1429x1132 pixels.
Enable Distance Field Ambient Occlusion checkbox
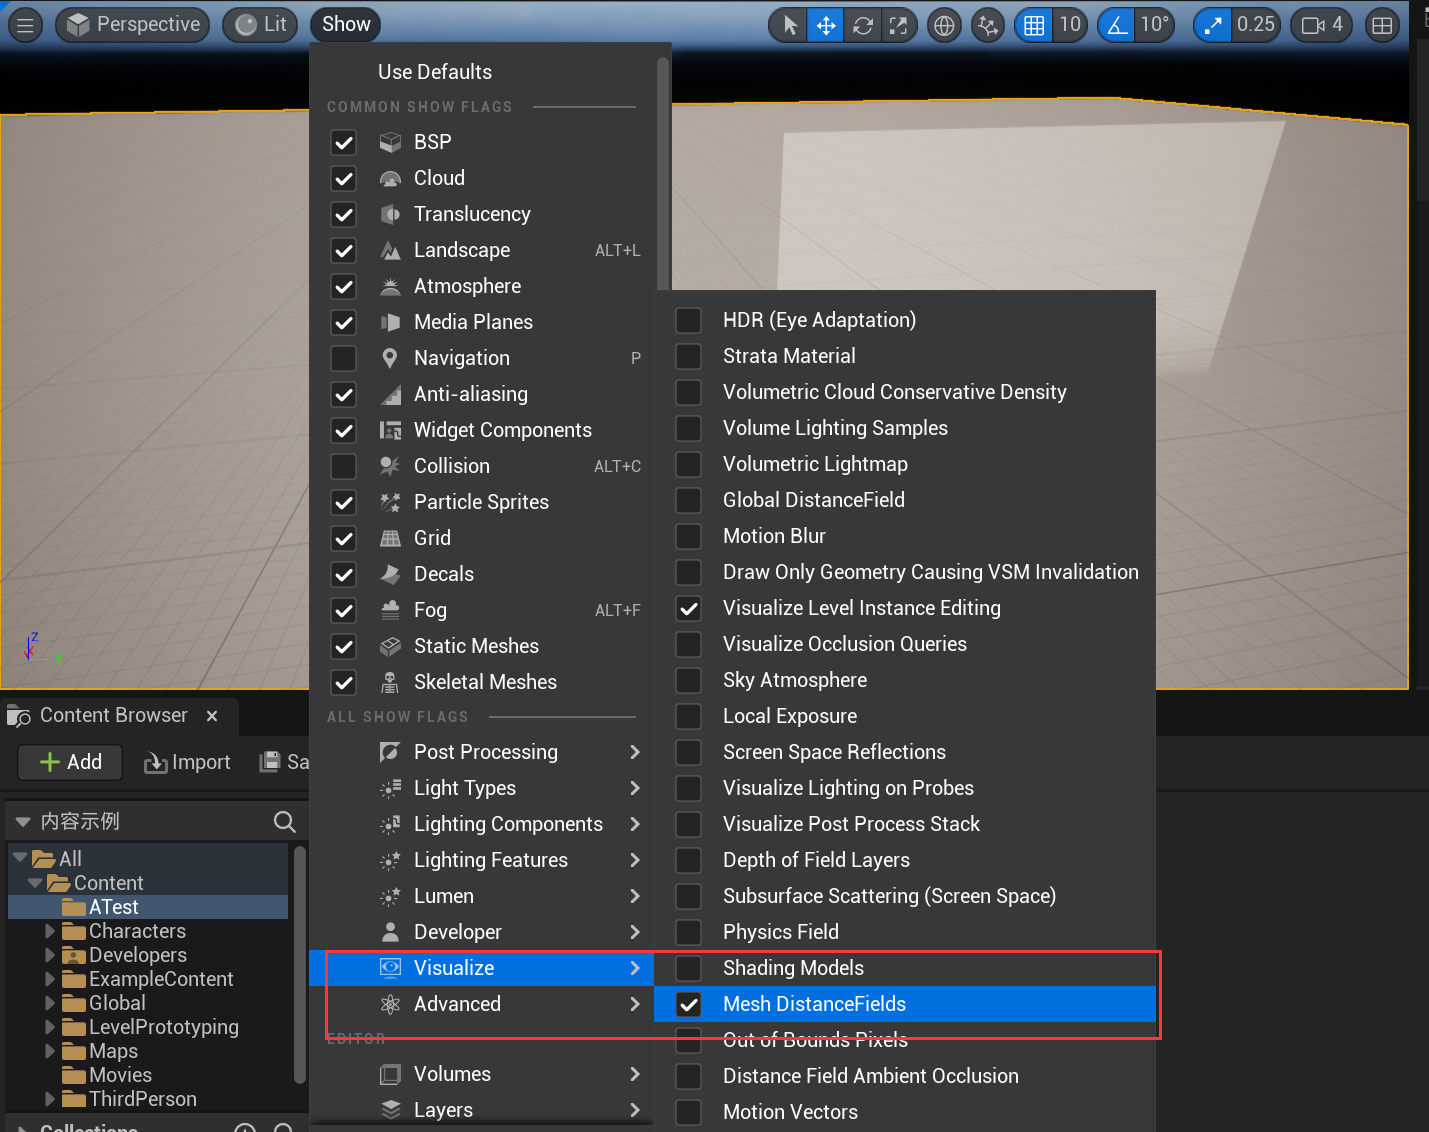[689, 1076]
